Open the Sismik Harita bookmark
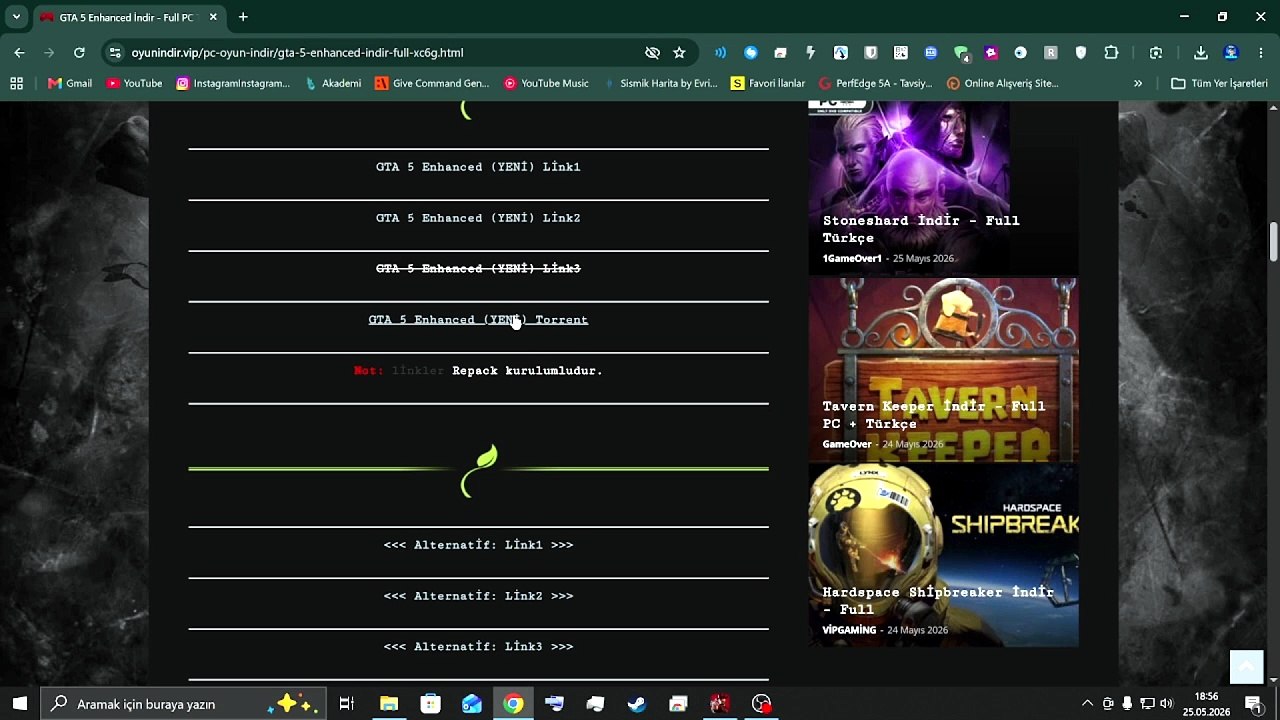The height and width of the screenshot is (720, 1280). click(660, 84)
